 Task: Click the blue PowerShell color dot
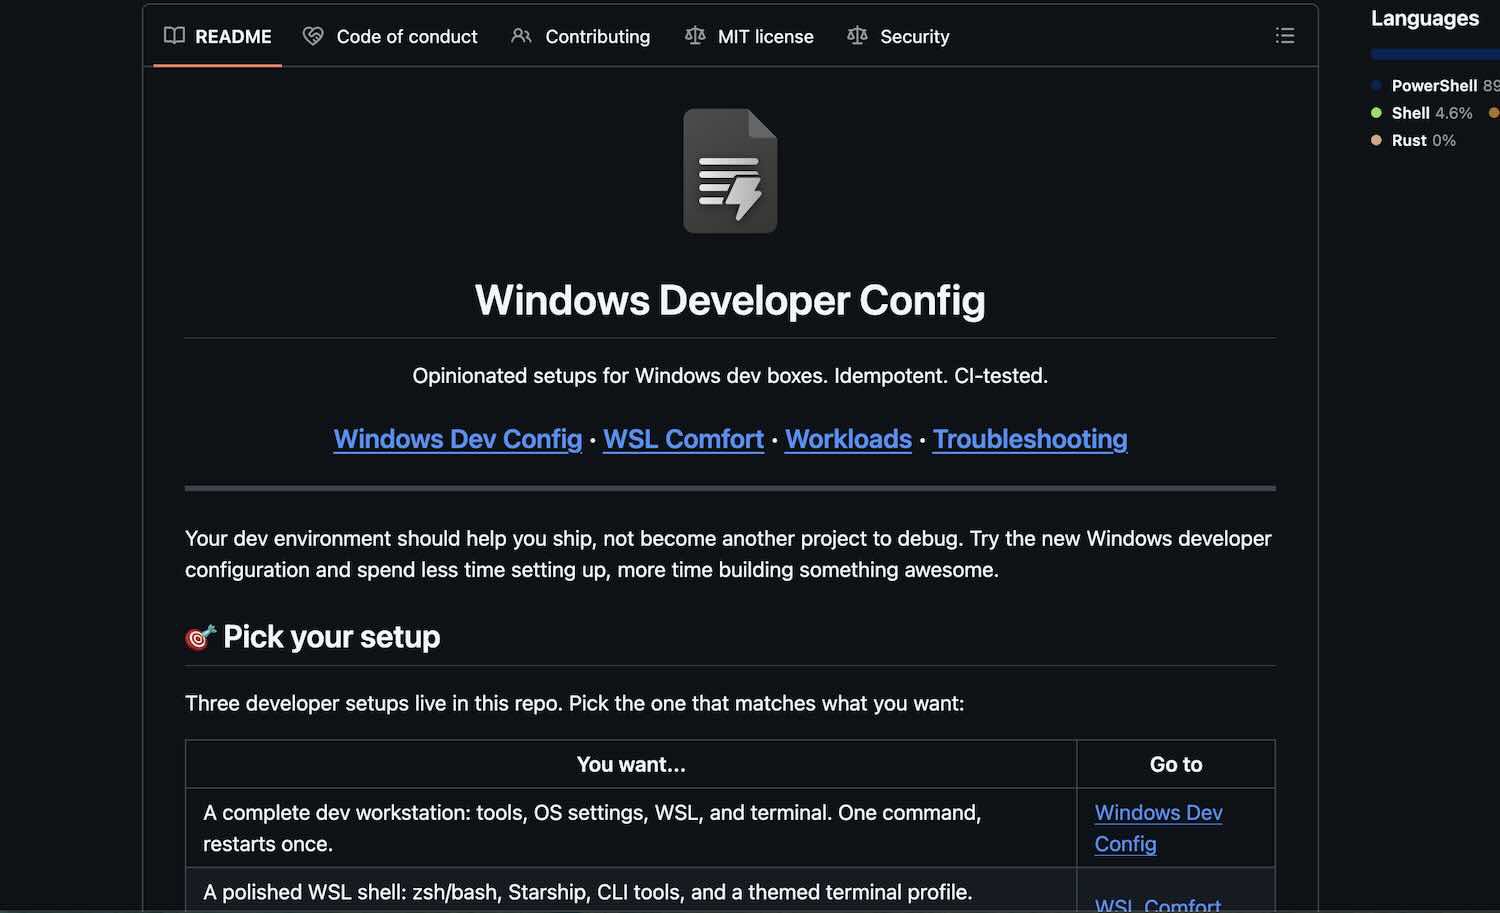pyautogui.click(x=1376, y=86)
